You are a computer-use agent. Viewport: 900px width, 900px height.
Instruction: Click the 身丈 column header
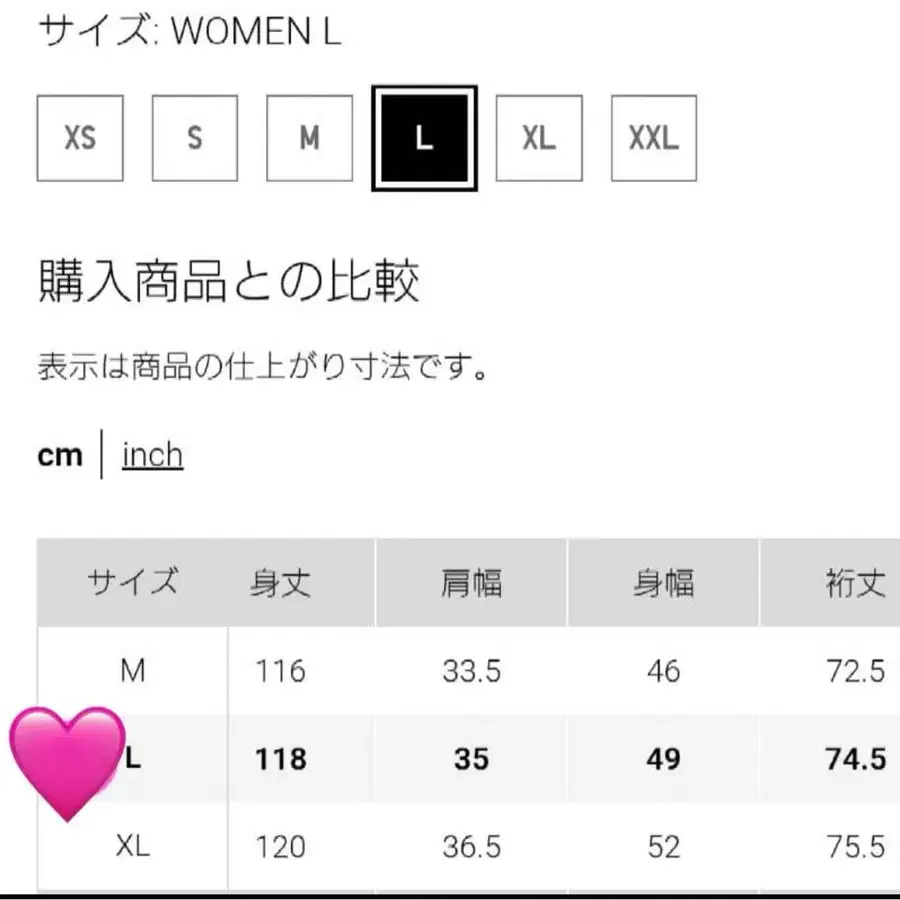(282, 581)
